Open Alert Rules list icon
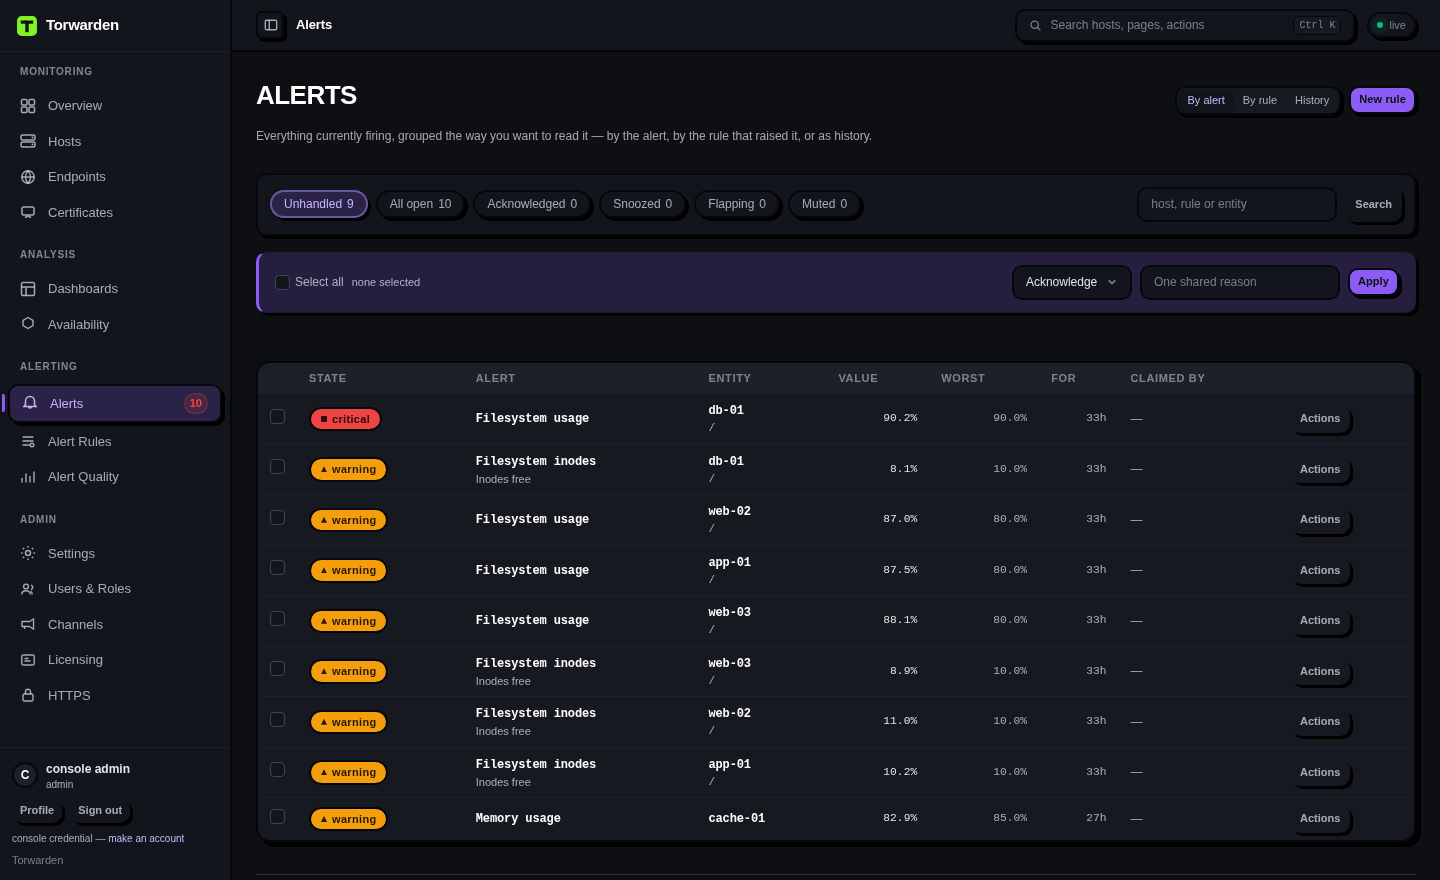The height and width of the screenshot is (880, 1440). 28,442
